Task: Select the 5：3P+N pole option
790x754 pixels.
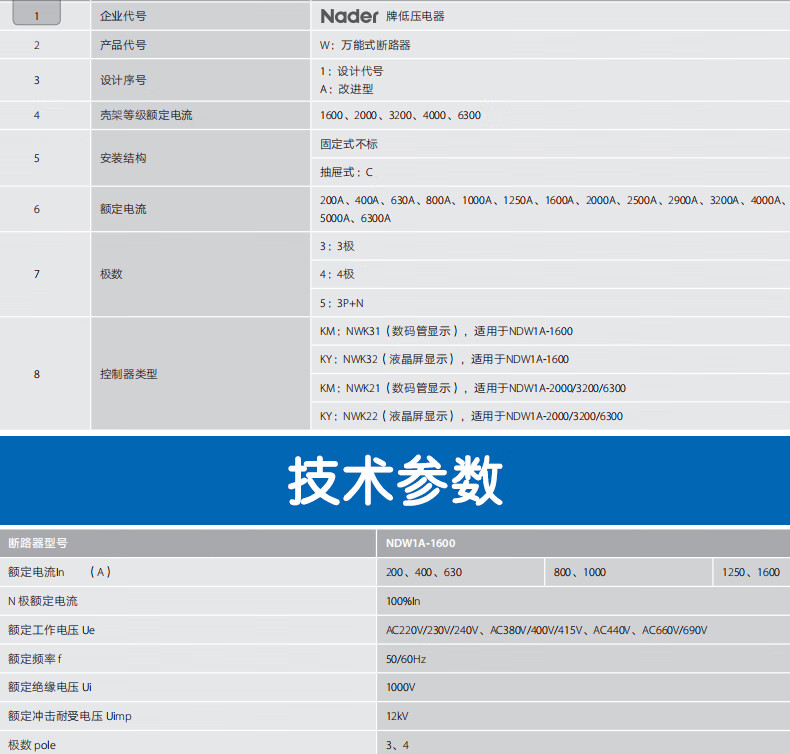Action: tap(341, 303)
